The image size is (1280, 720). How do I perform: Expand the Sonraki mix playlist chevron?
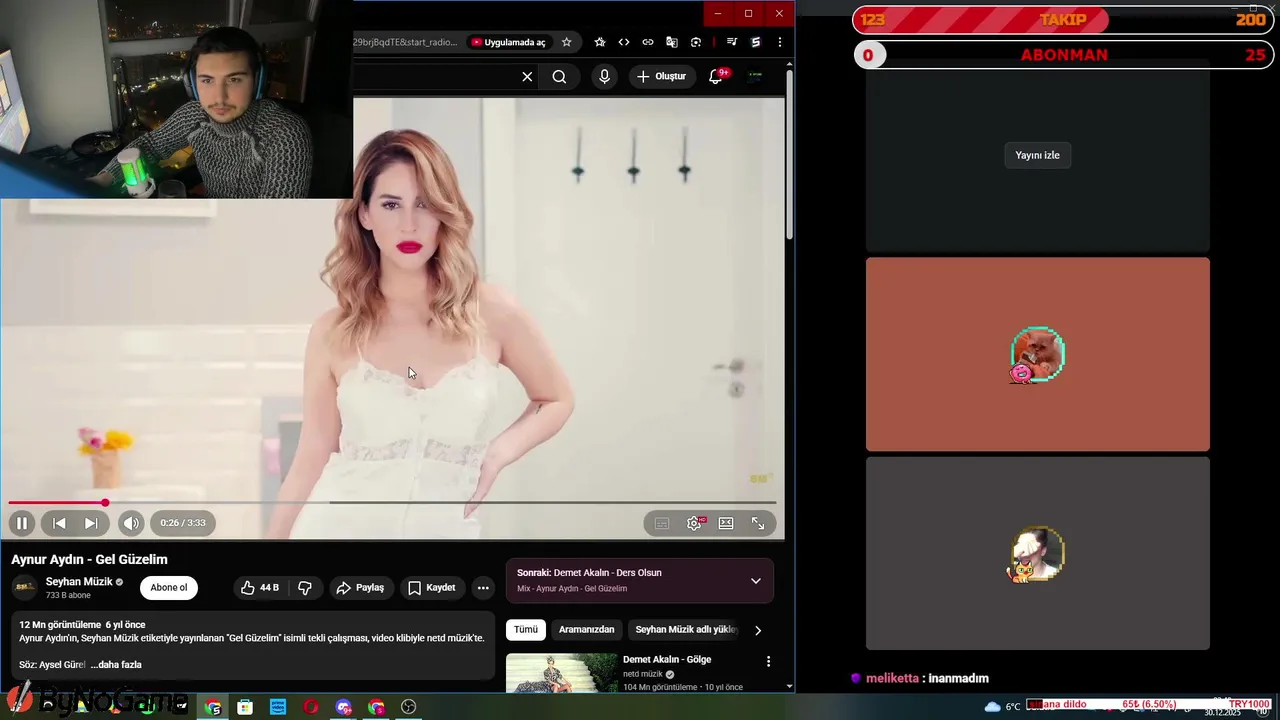coord(756,581)
